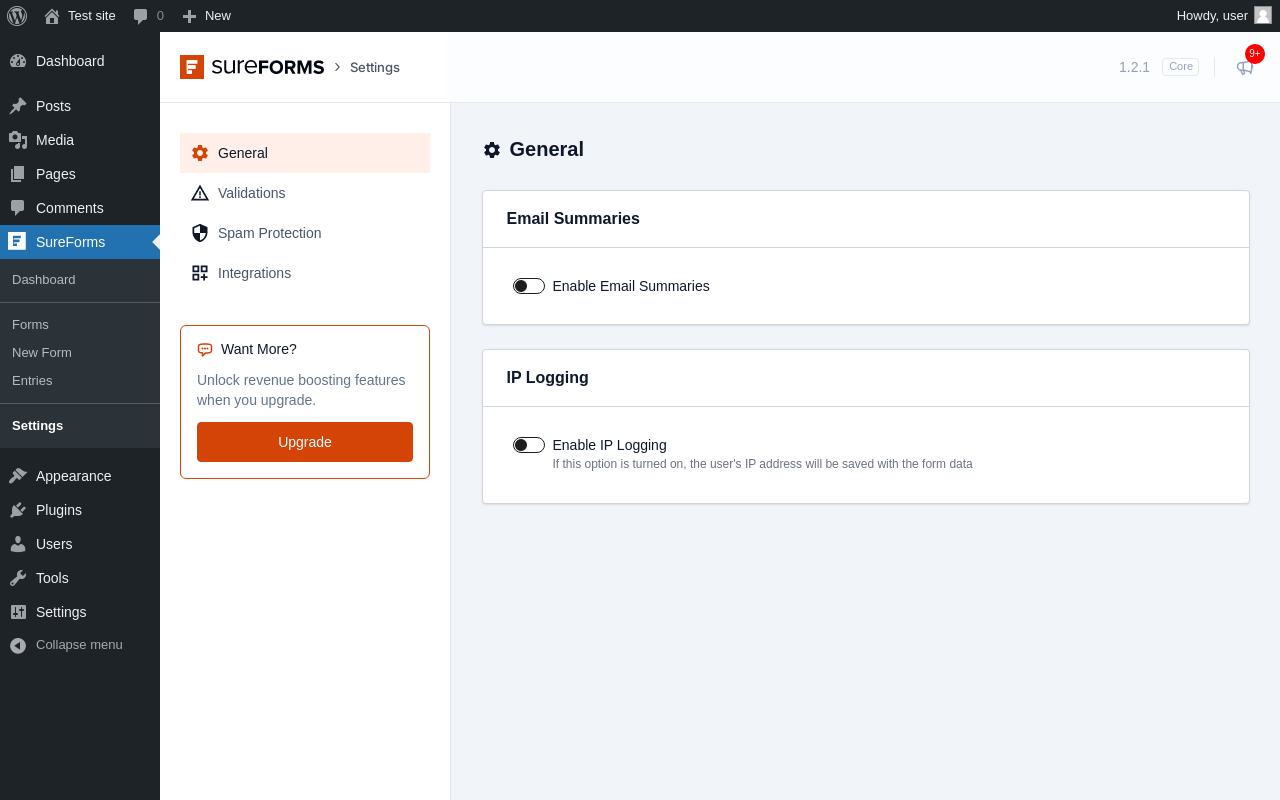Open the comments bubble in admin bar
Image resolution: width=1280 pixels, height=800 pixels.
(148, 16)
